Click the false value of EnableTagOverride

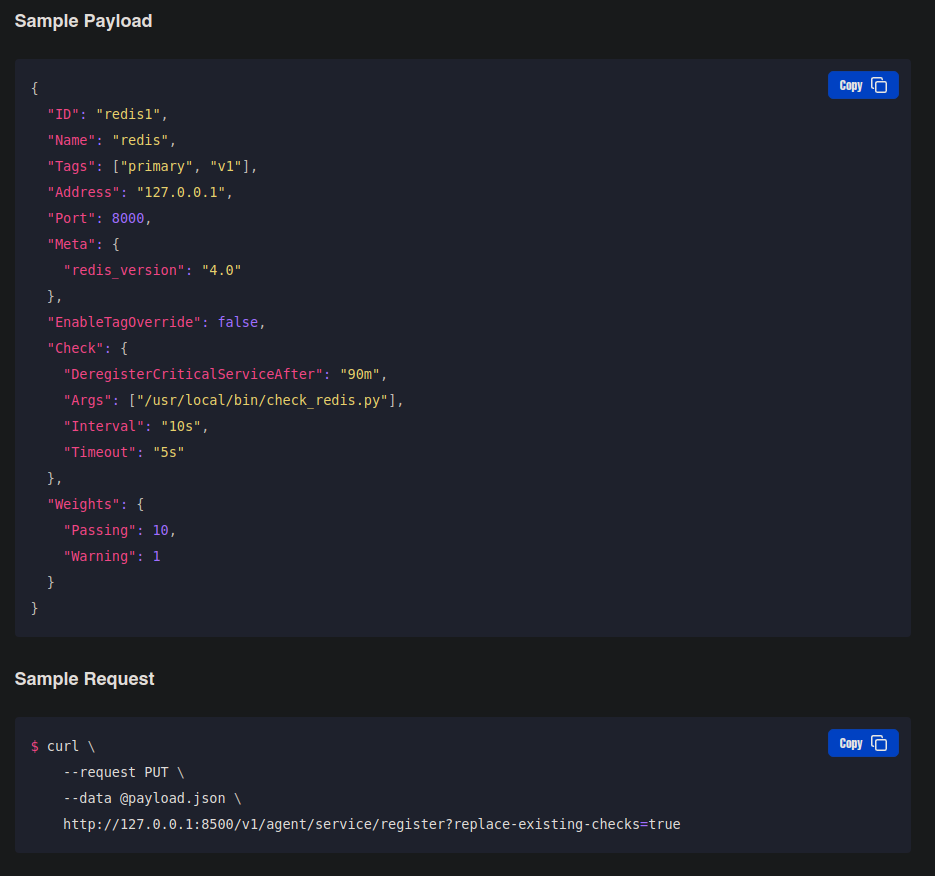point(240,322)
